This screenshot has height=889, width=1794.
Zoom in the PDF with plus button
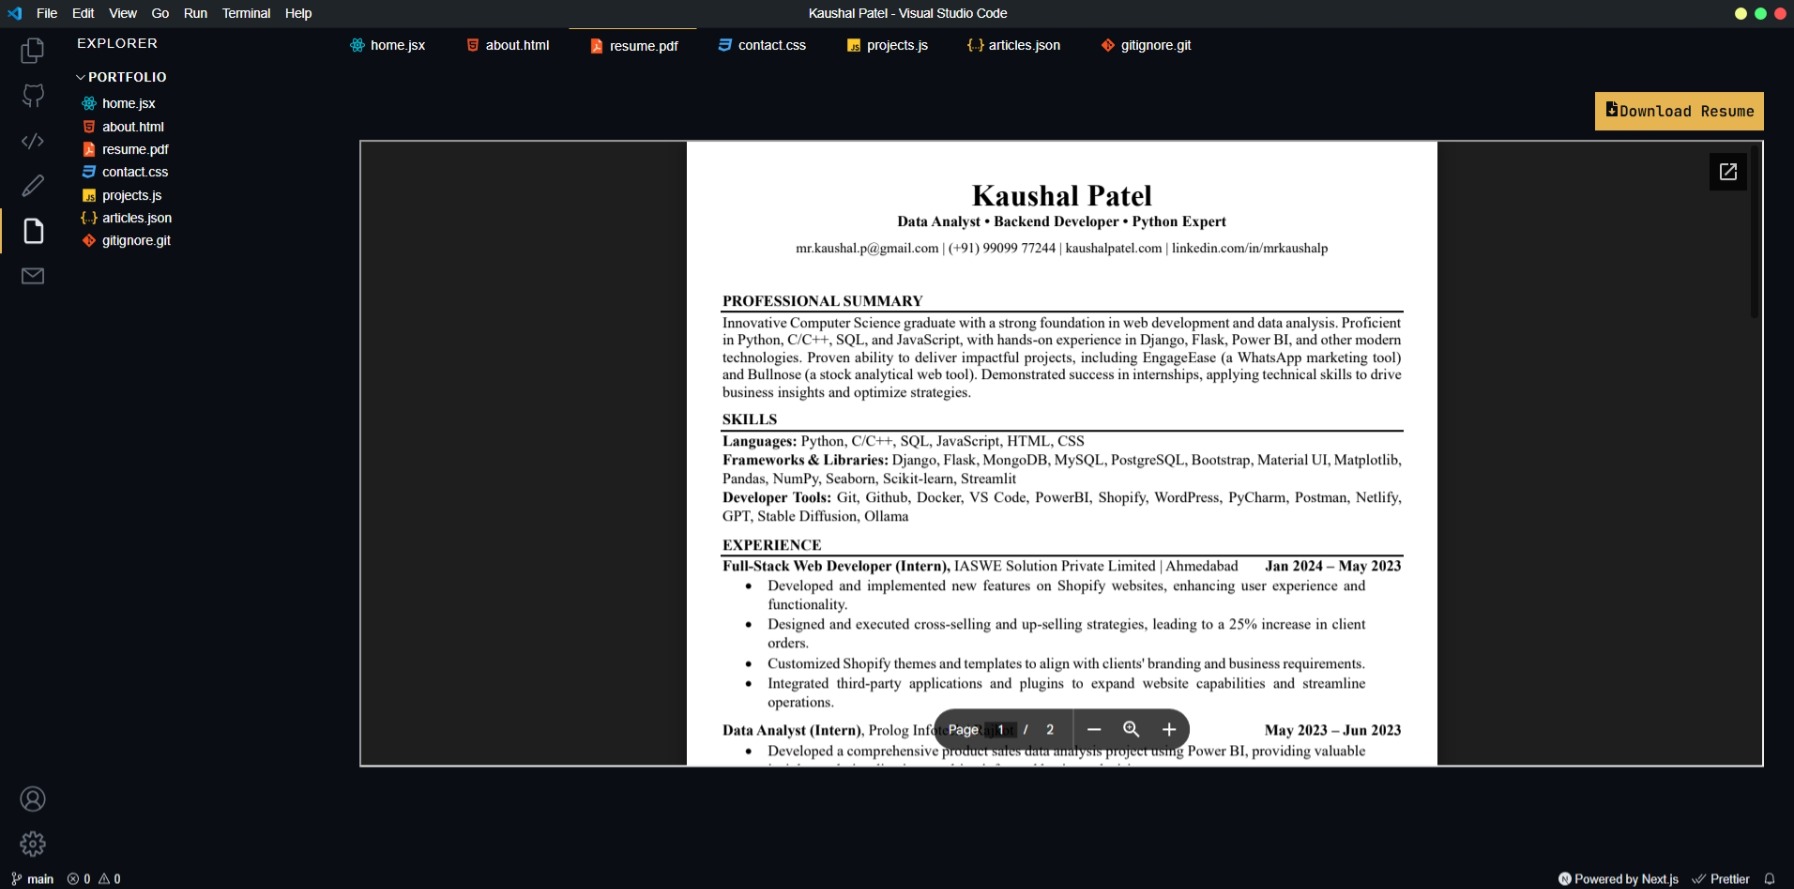[x=1169, y=730]
